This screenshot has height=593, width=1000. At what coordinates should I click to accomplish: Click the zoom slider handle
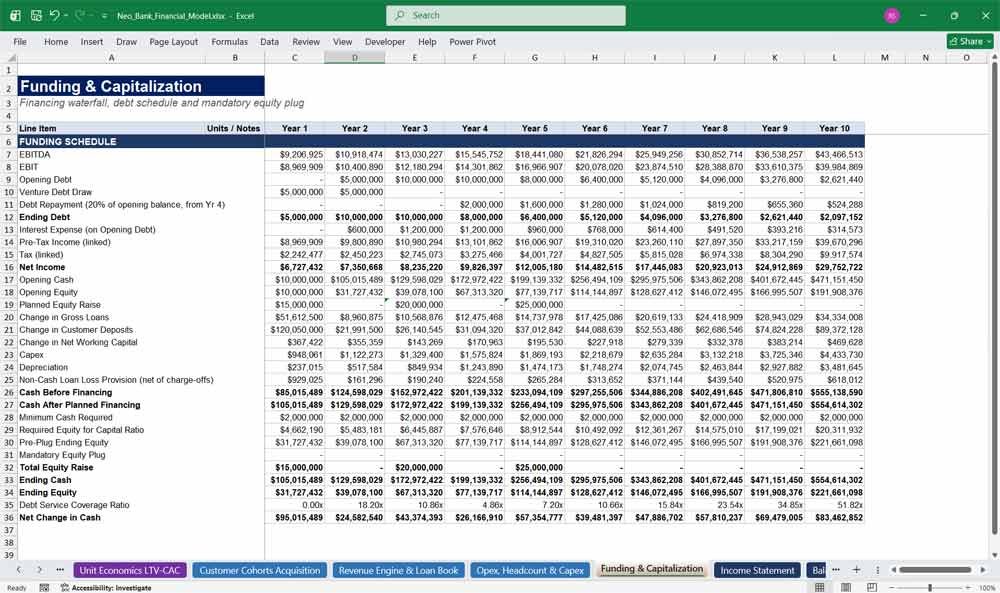pyautogui.click(x=930, y=587)
